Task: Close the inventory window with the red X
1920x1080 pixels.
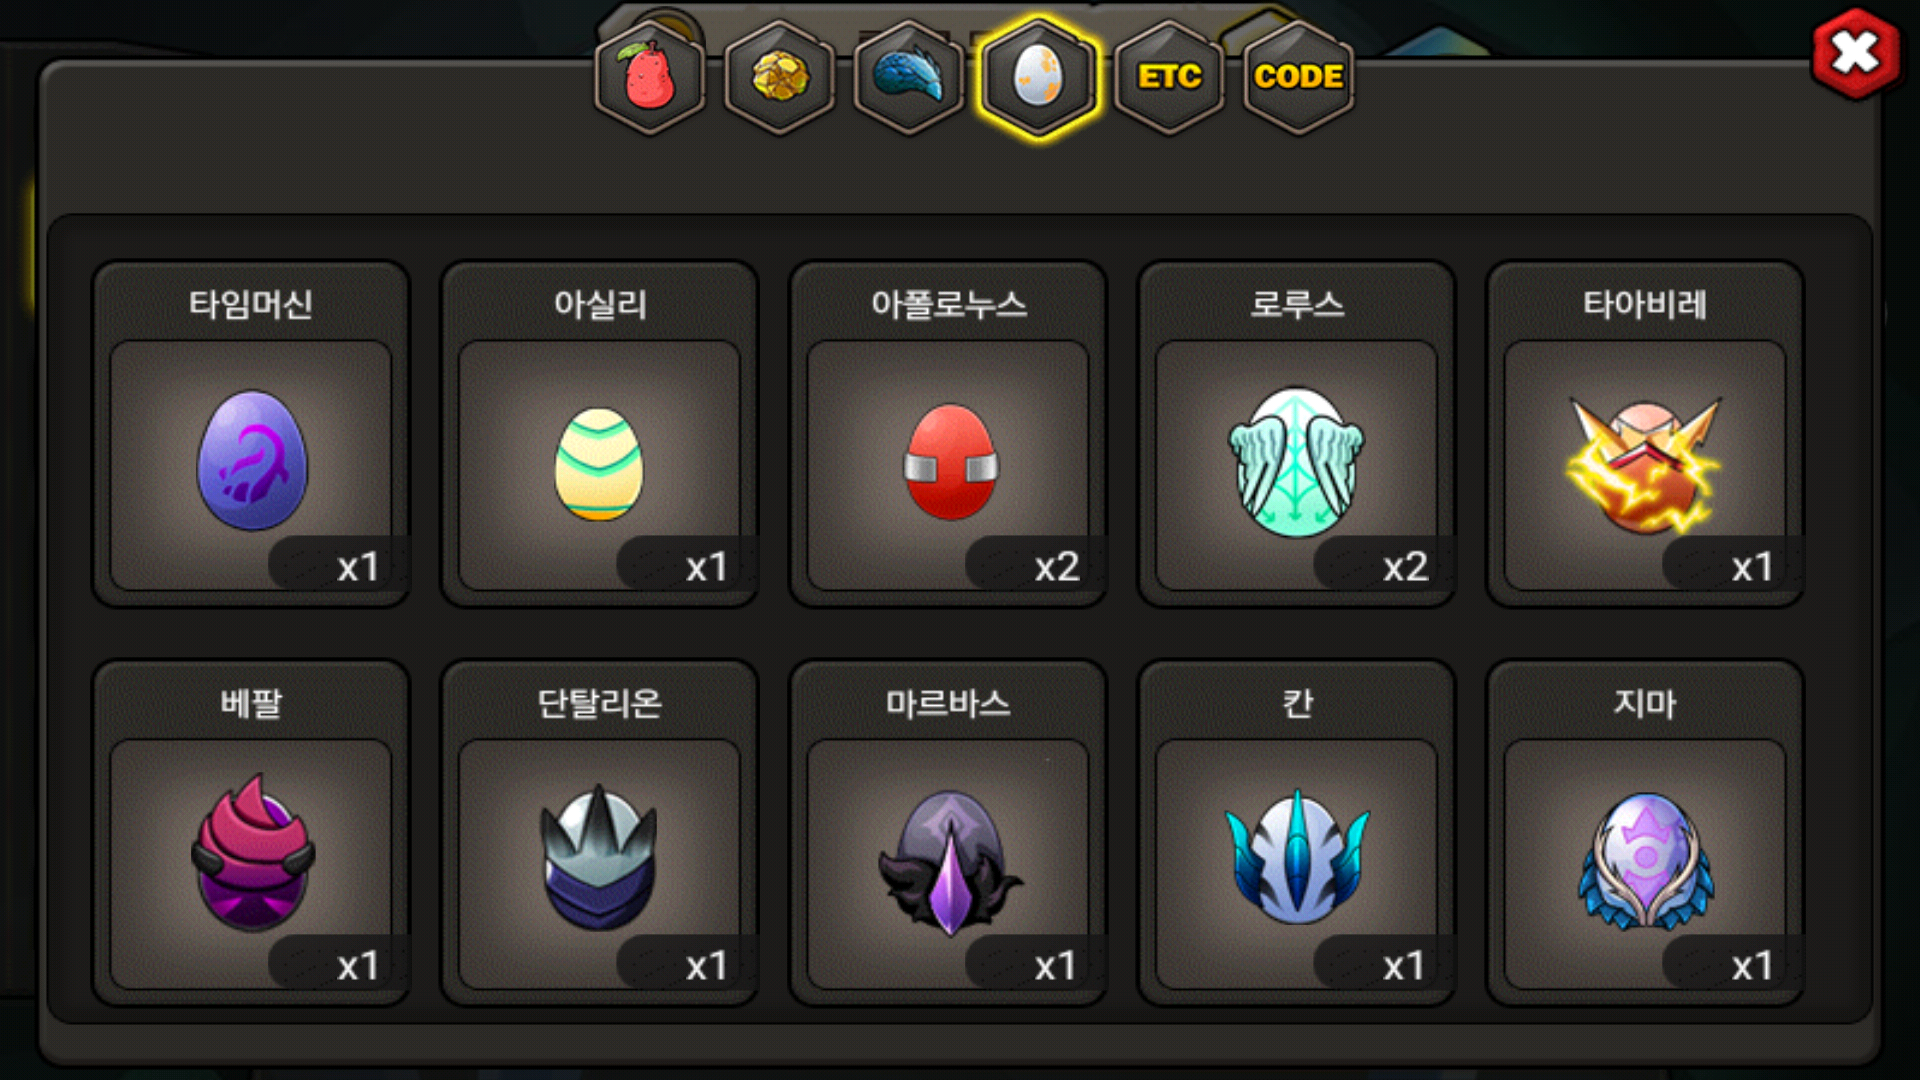Action: pyautogui.click(x=1855, y=54)
